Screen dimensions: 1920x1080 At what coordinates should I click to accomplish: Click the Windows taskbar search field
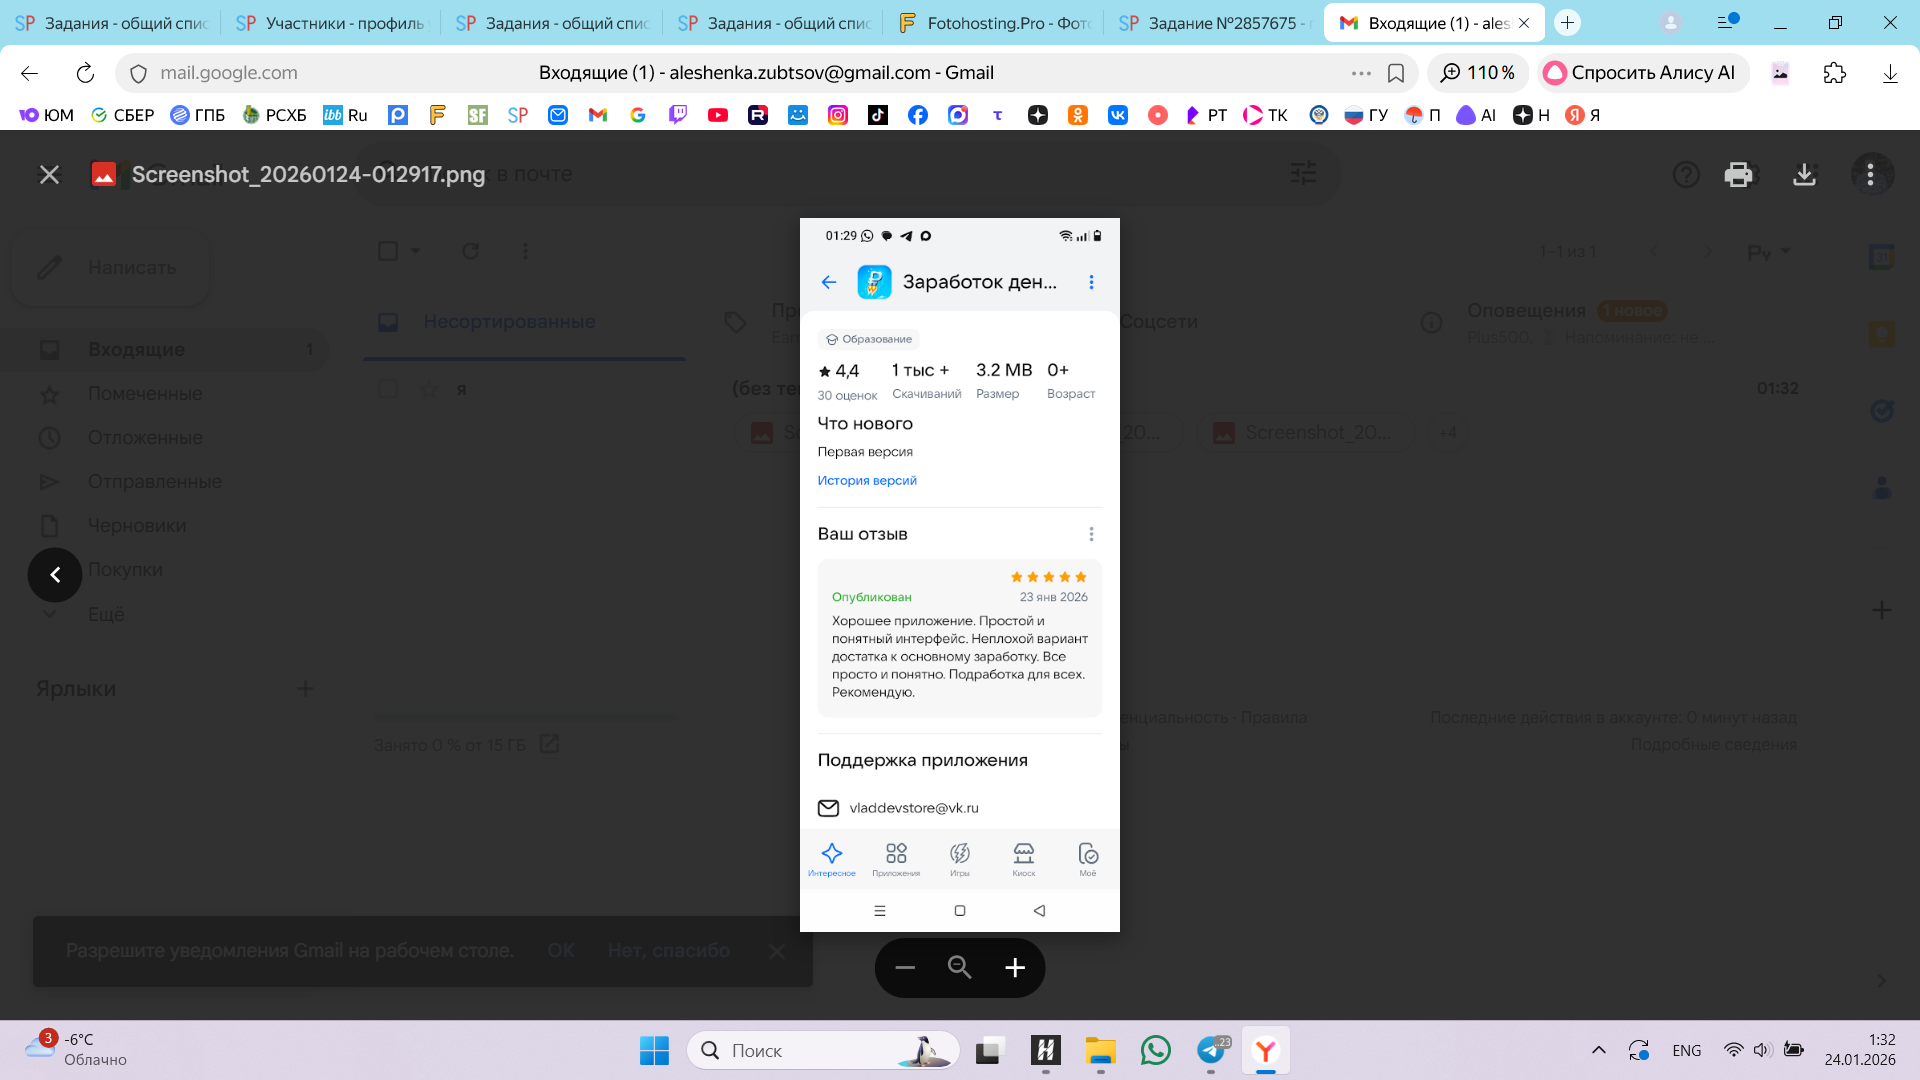click(x=820, y=1050)
